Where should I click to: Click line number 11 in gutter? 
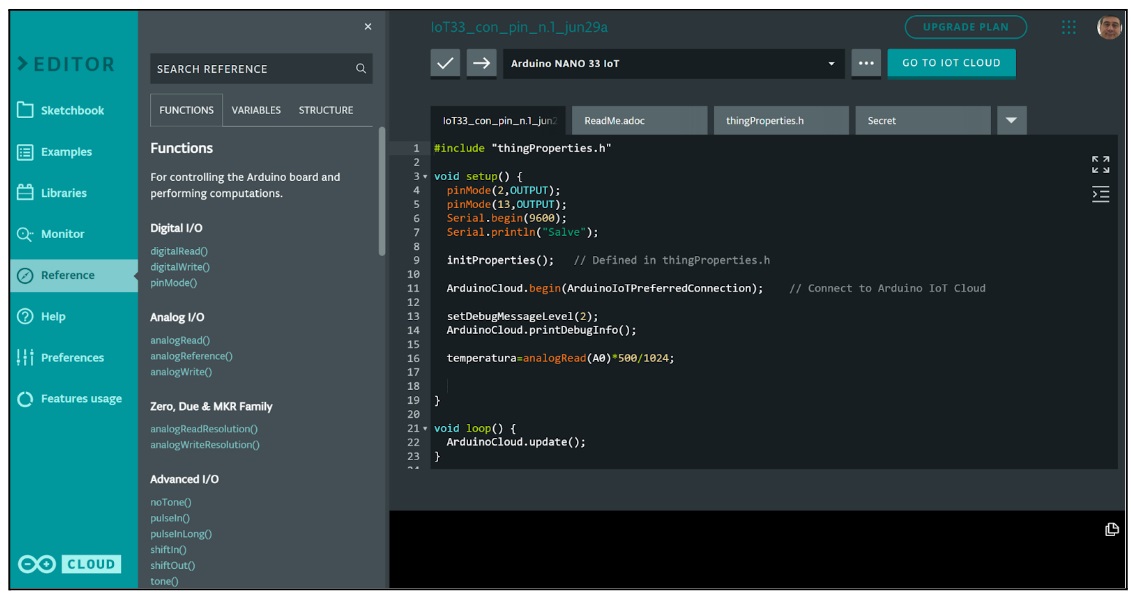pyautogui.click(x=413, y=289)
